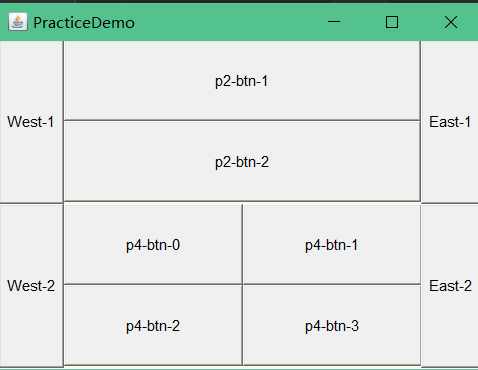Click the PracticeDemo title bar text
This screenshot has height=370, width=478.
[84, 23]
